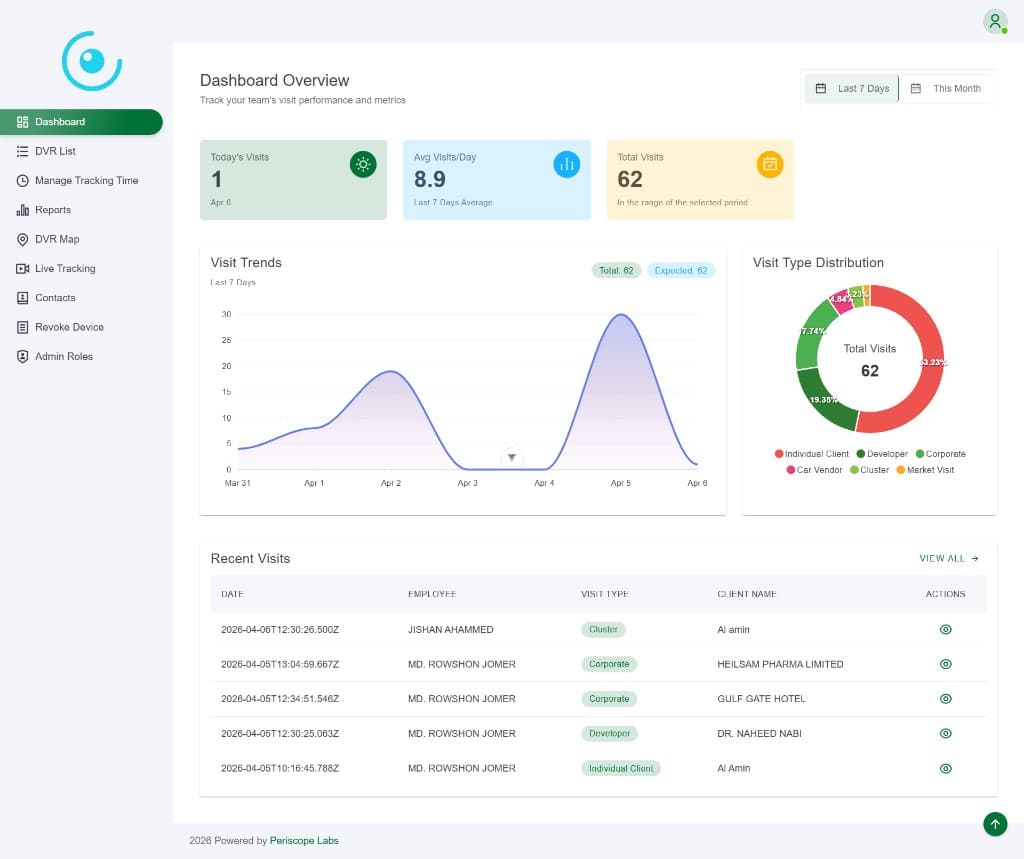
Task: Open the Periscope Labs footer link
Action: click(x=304, y=840)
